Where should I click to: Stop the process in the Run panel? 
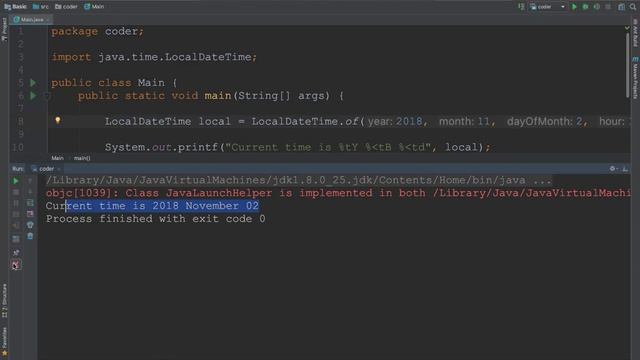click(x=16, y=192)
